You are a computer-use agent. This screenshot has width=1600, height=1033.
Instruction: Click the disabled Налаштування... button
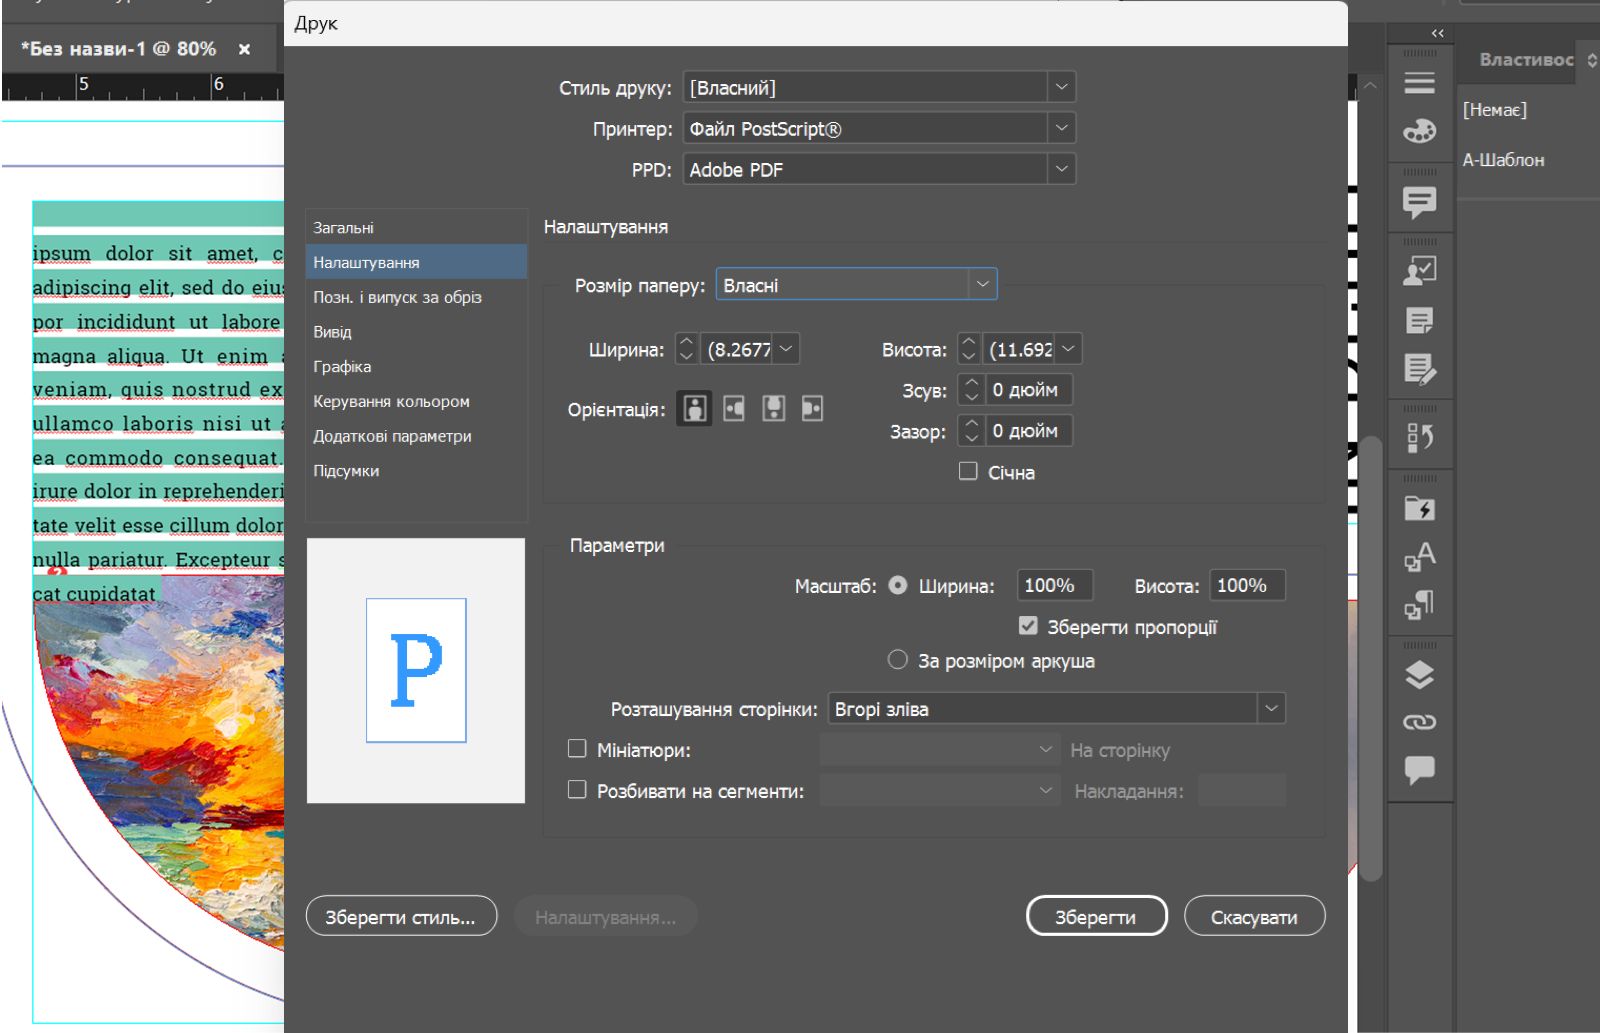(605, 916)
